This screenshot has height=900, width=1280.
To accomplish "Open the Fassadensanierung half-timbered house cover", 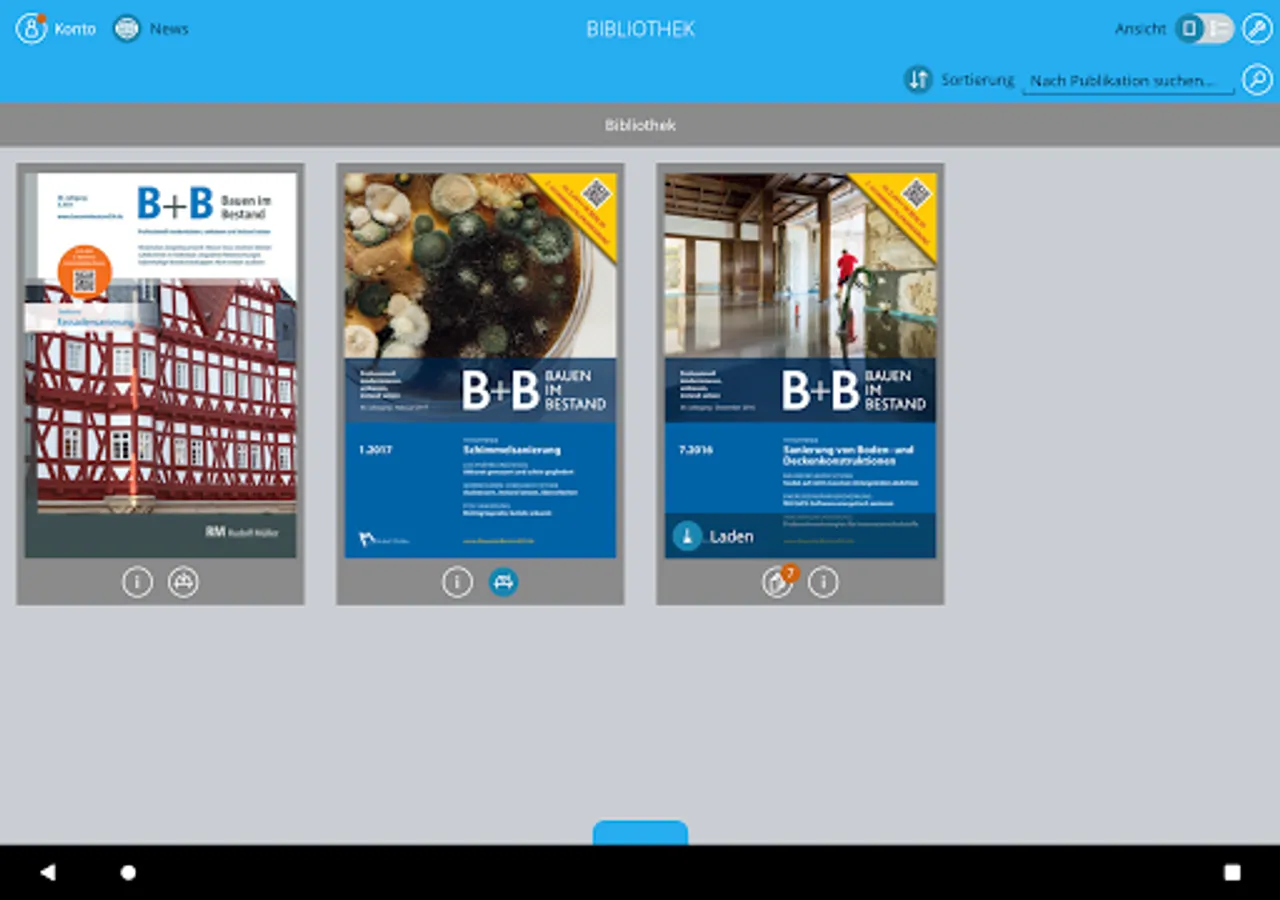I will coord(160,365).
